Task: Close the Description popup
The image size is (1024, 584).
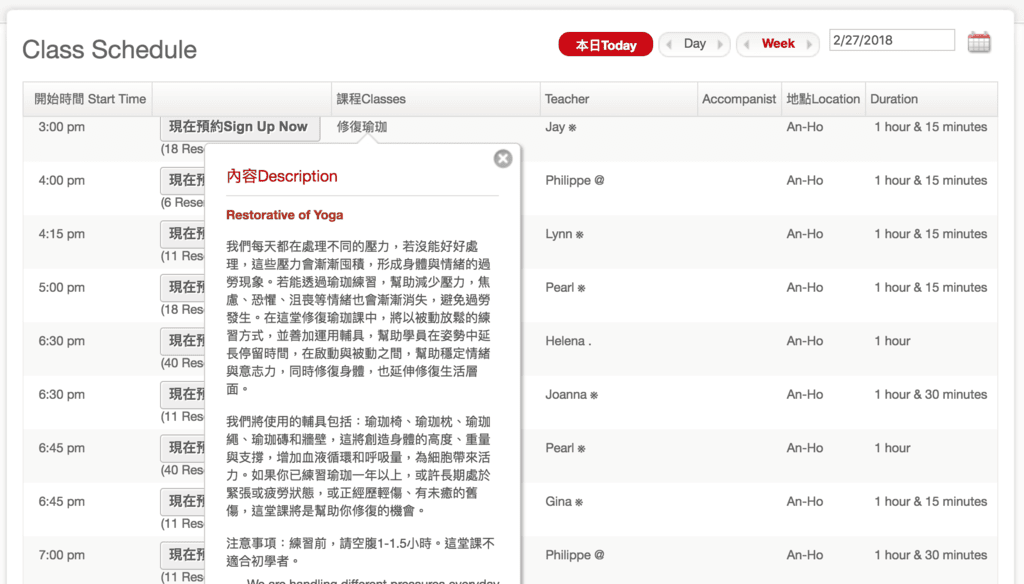Action: tap(503, 158)
